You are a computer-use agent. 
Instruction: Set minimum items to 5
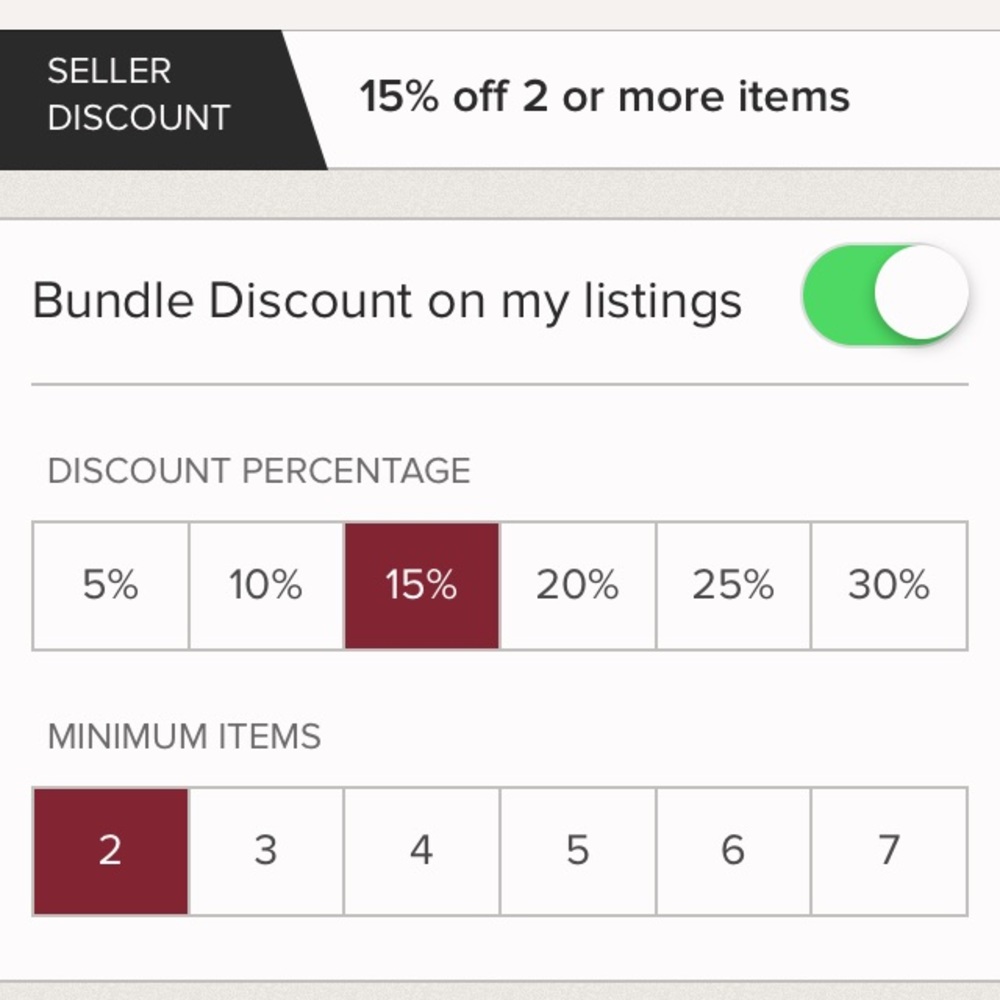tap(576, 849)
